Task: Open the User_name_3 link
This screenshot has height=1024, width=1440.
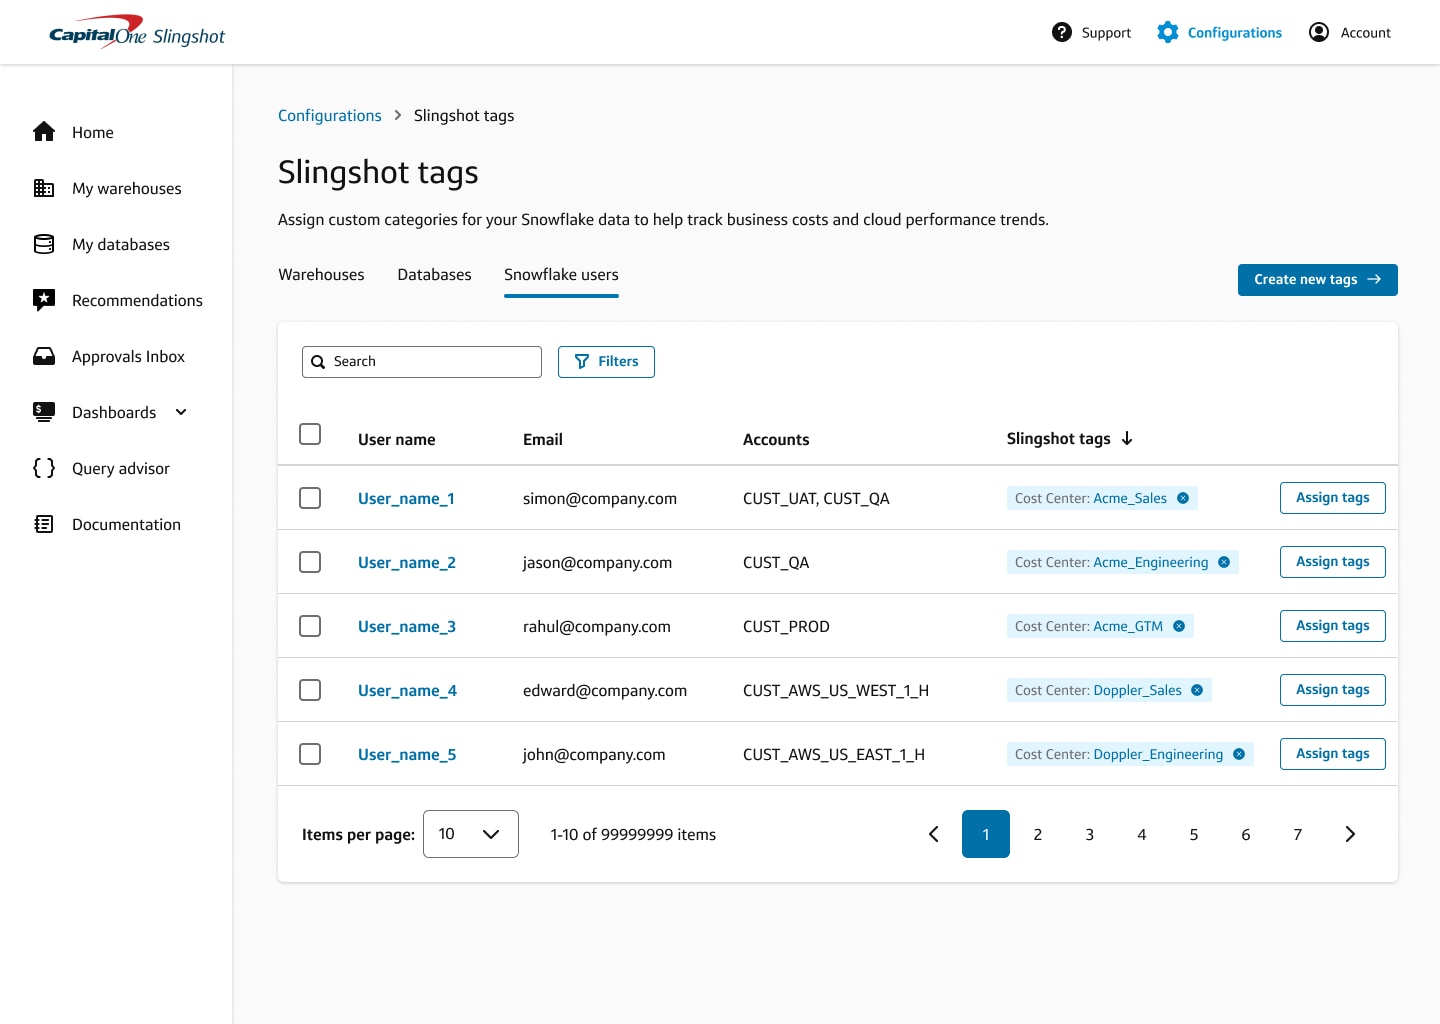Action: pyautogui.click(x=406, y=627)
